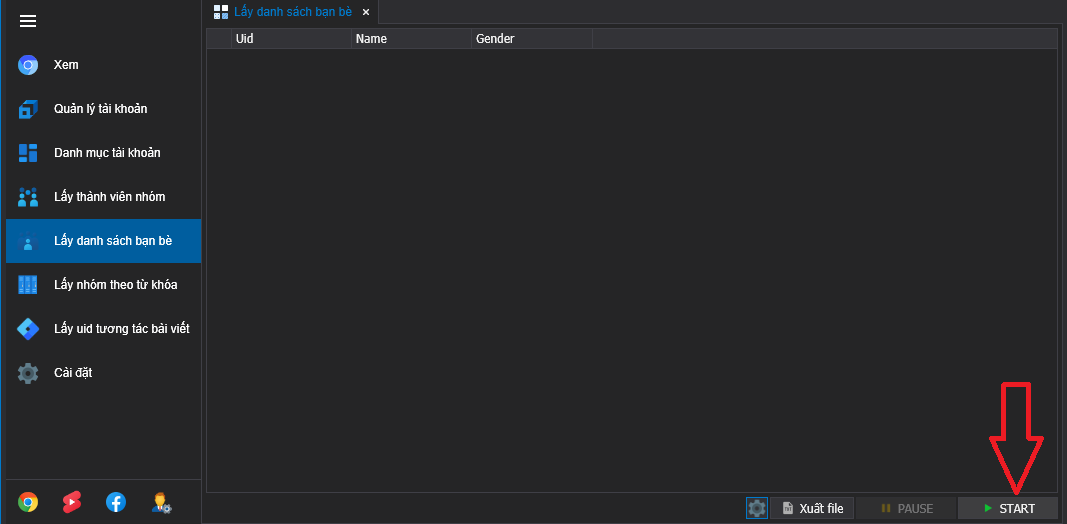Open the hamburger menu icon

point(28,21)
